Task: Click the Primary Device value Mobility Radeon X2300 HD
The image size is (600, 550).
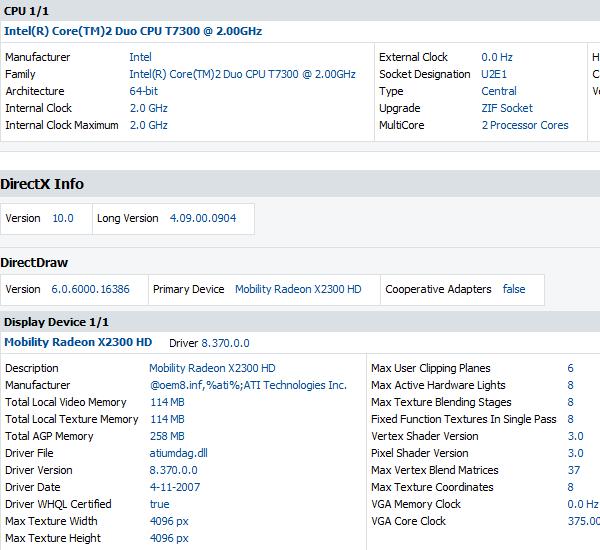Action: [298, 289]
